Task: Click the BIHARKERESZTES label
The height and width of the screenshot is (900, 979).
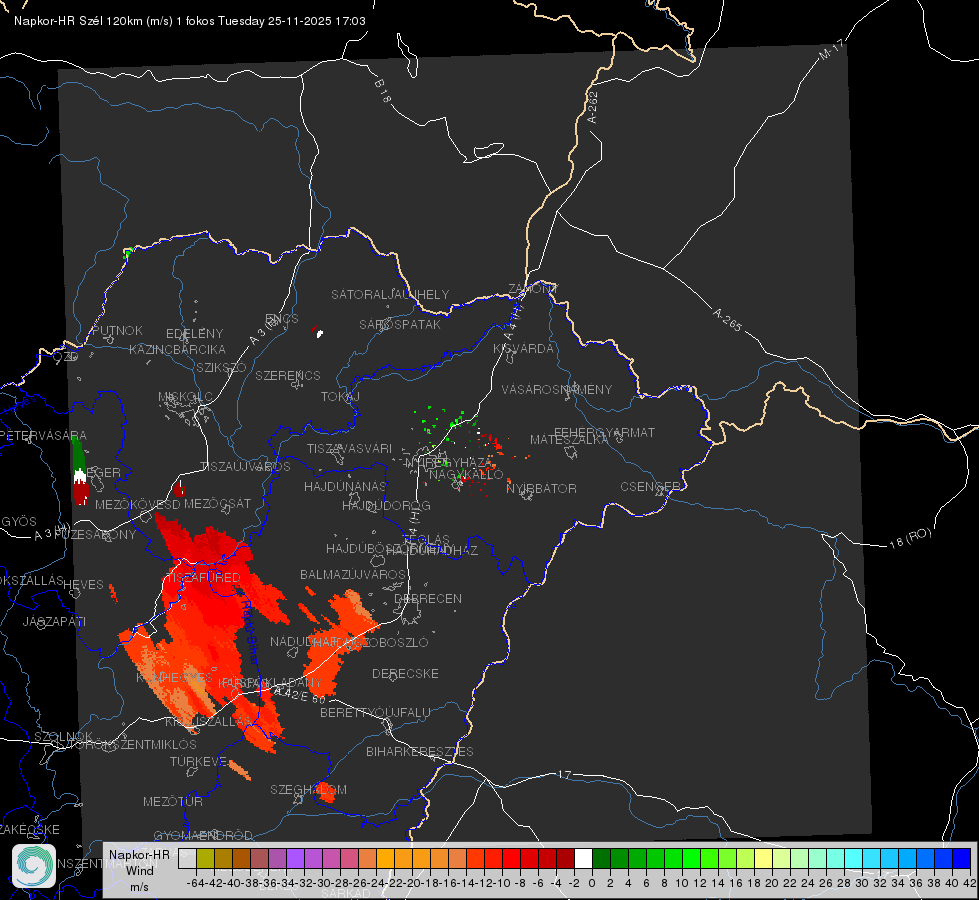Action: coord(420,751)
